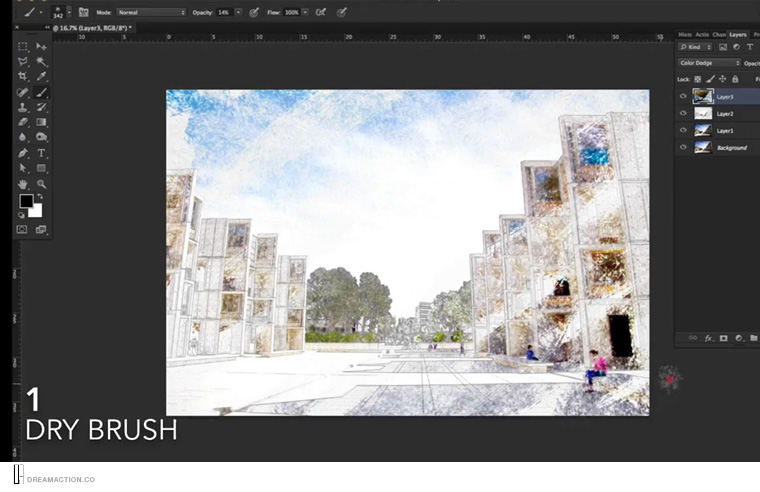Open the Flow slider dropdown arrow
Screen dimensions: 760x492
305,13
